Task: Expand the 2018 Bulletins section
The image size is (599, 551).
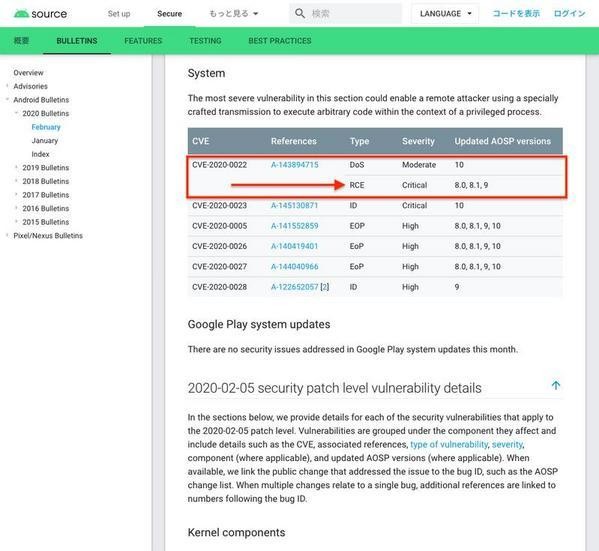Action: click(16, 181)
